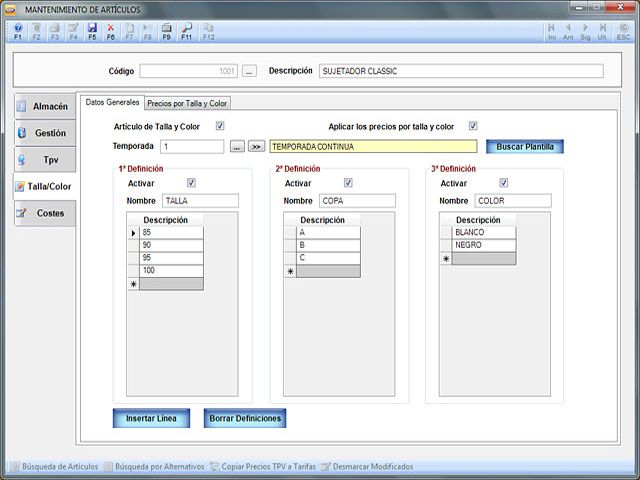Click the Descripción field SUJETADOR CLASSIC
The width and height of the screenshot is (640, 480).
tap(461, 71)
